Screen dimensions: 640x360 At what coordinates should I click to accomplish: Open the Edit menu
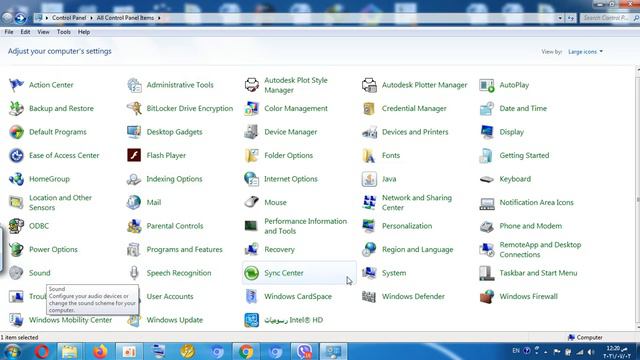click(25, 32)
